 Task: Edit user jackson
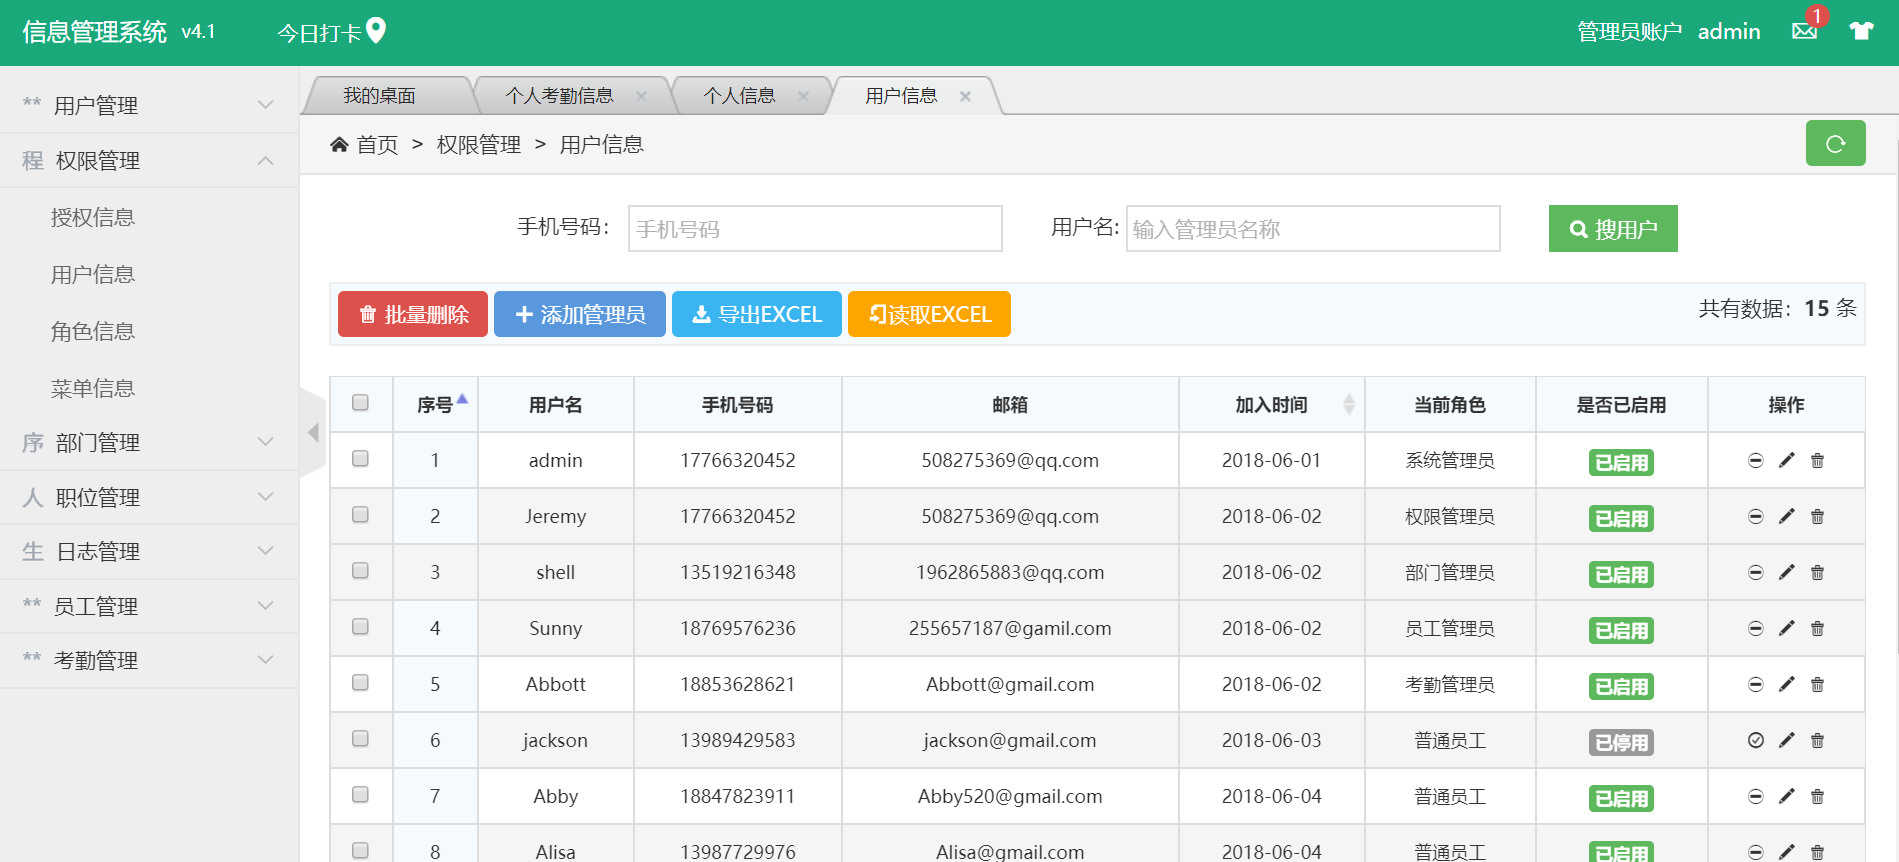[x=1786, y=740]
